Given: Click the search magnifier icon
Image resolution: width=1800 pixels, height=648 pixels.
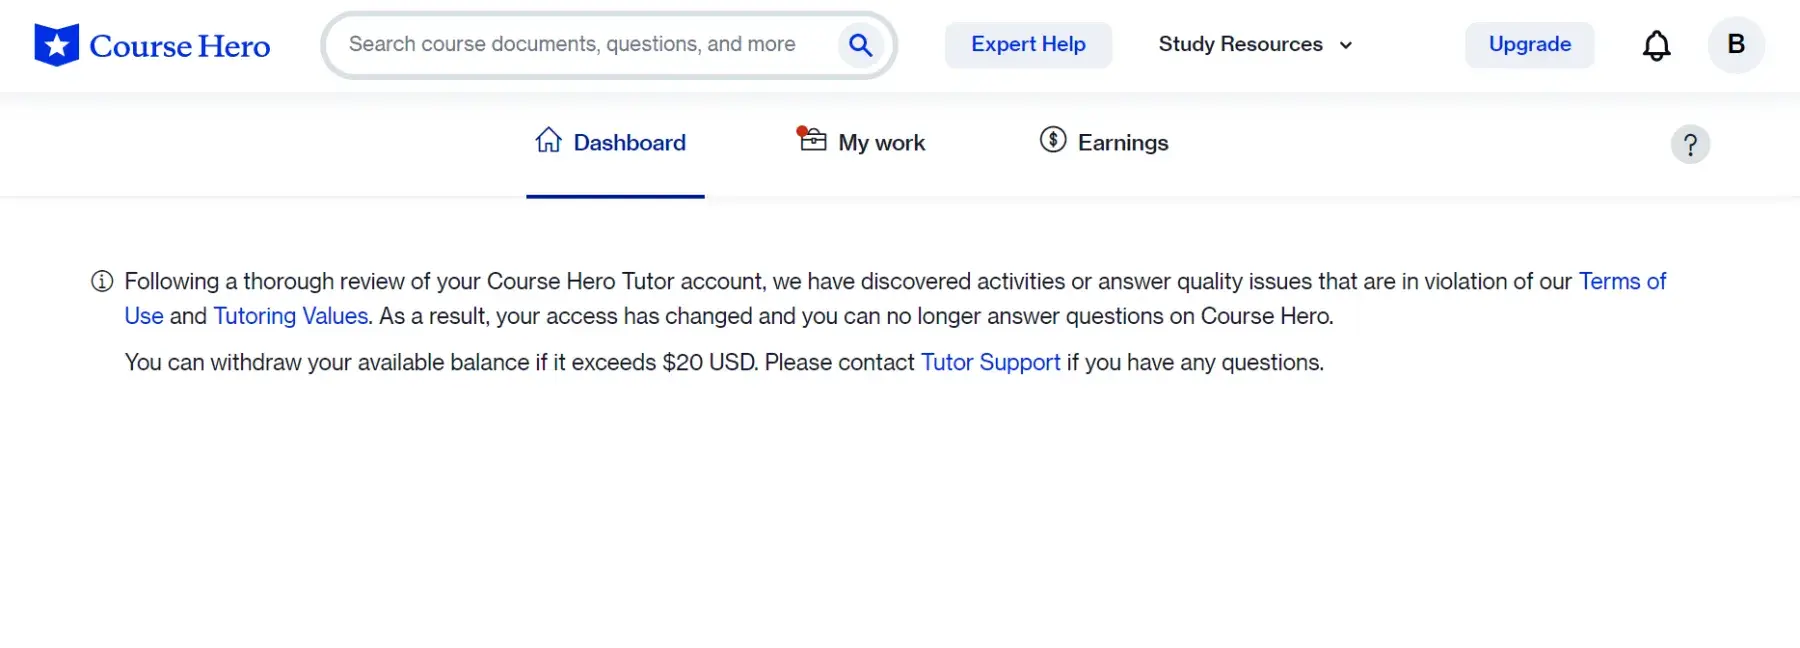Looking at the screenshot, I should coord(860,45).
